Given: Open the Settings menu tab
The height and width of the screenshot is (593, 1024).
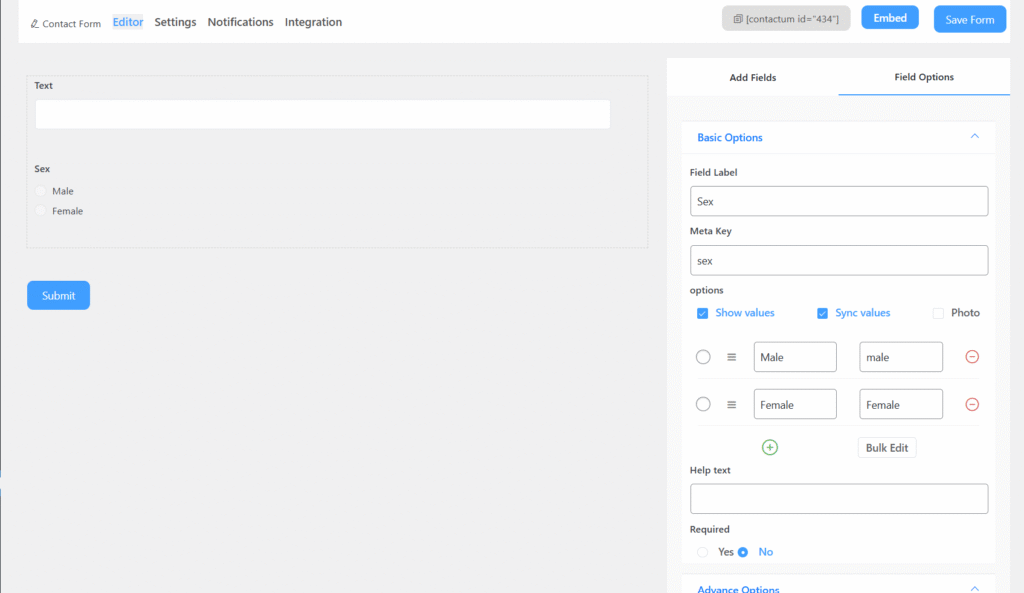Looking at the screenshot, I should click(175, 22).
